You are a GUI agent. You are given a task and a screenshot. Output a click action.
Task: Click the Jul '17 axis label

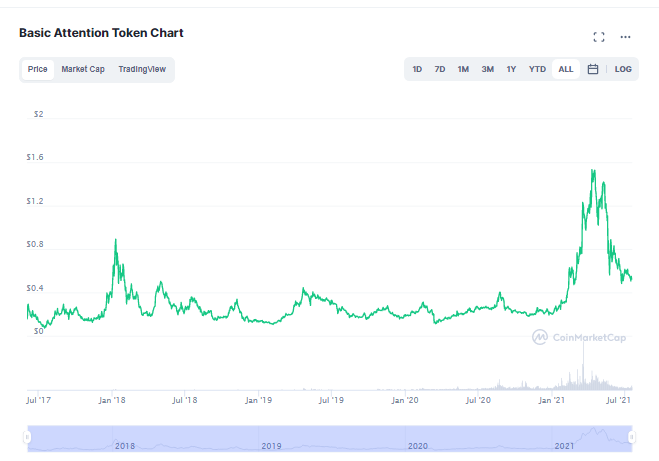38,400
